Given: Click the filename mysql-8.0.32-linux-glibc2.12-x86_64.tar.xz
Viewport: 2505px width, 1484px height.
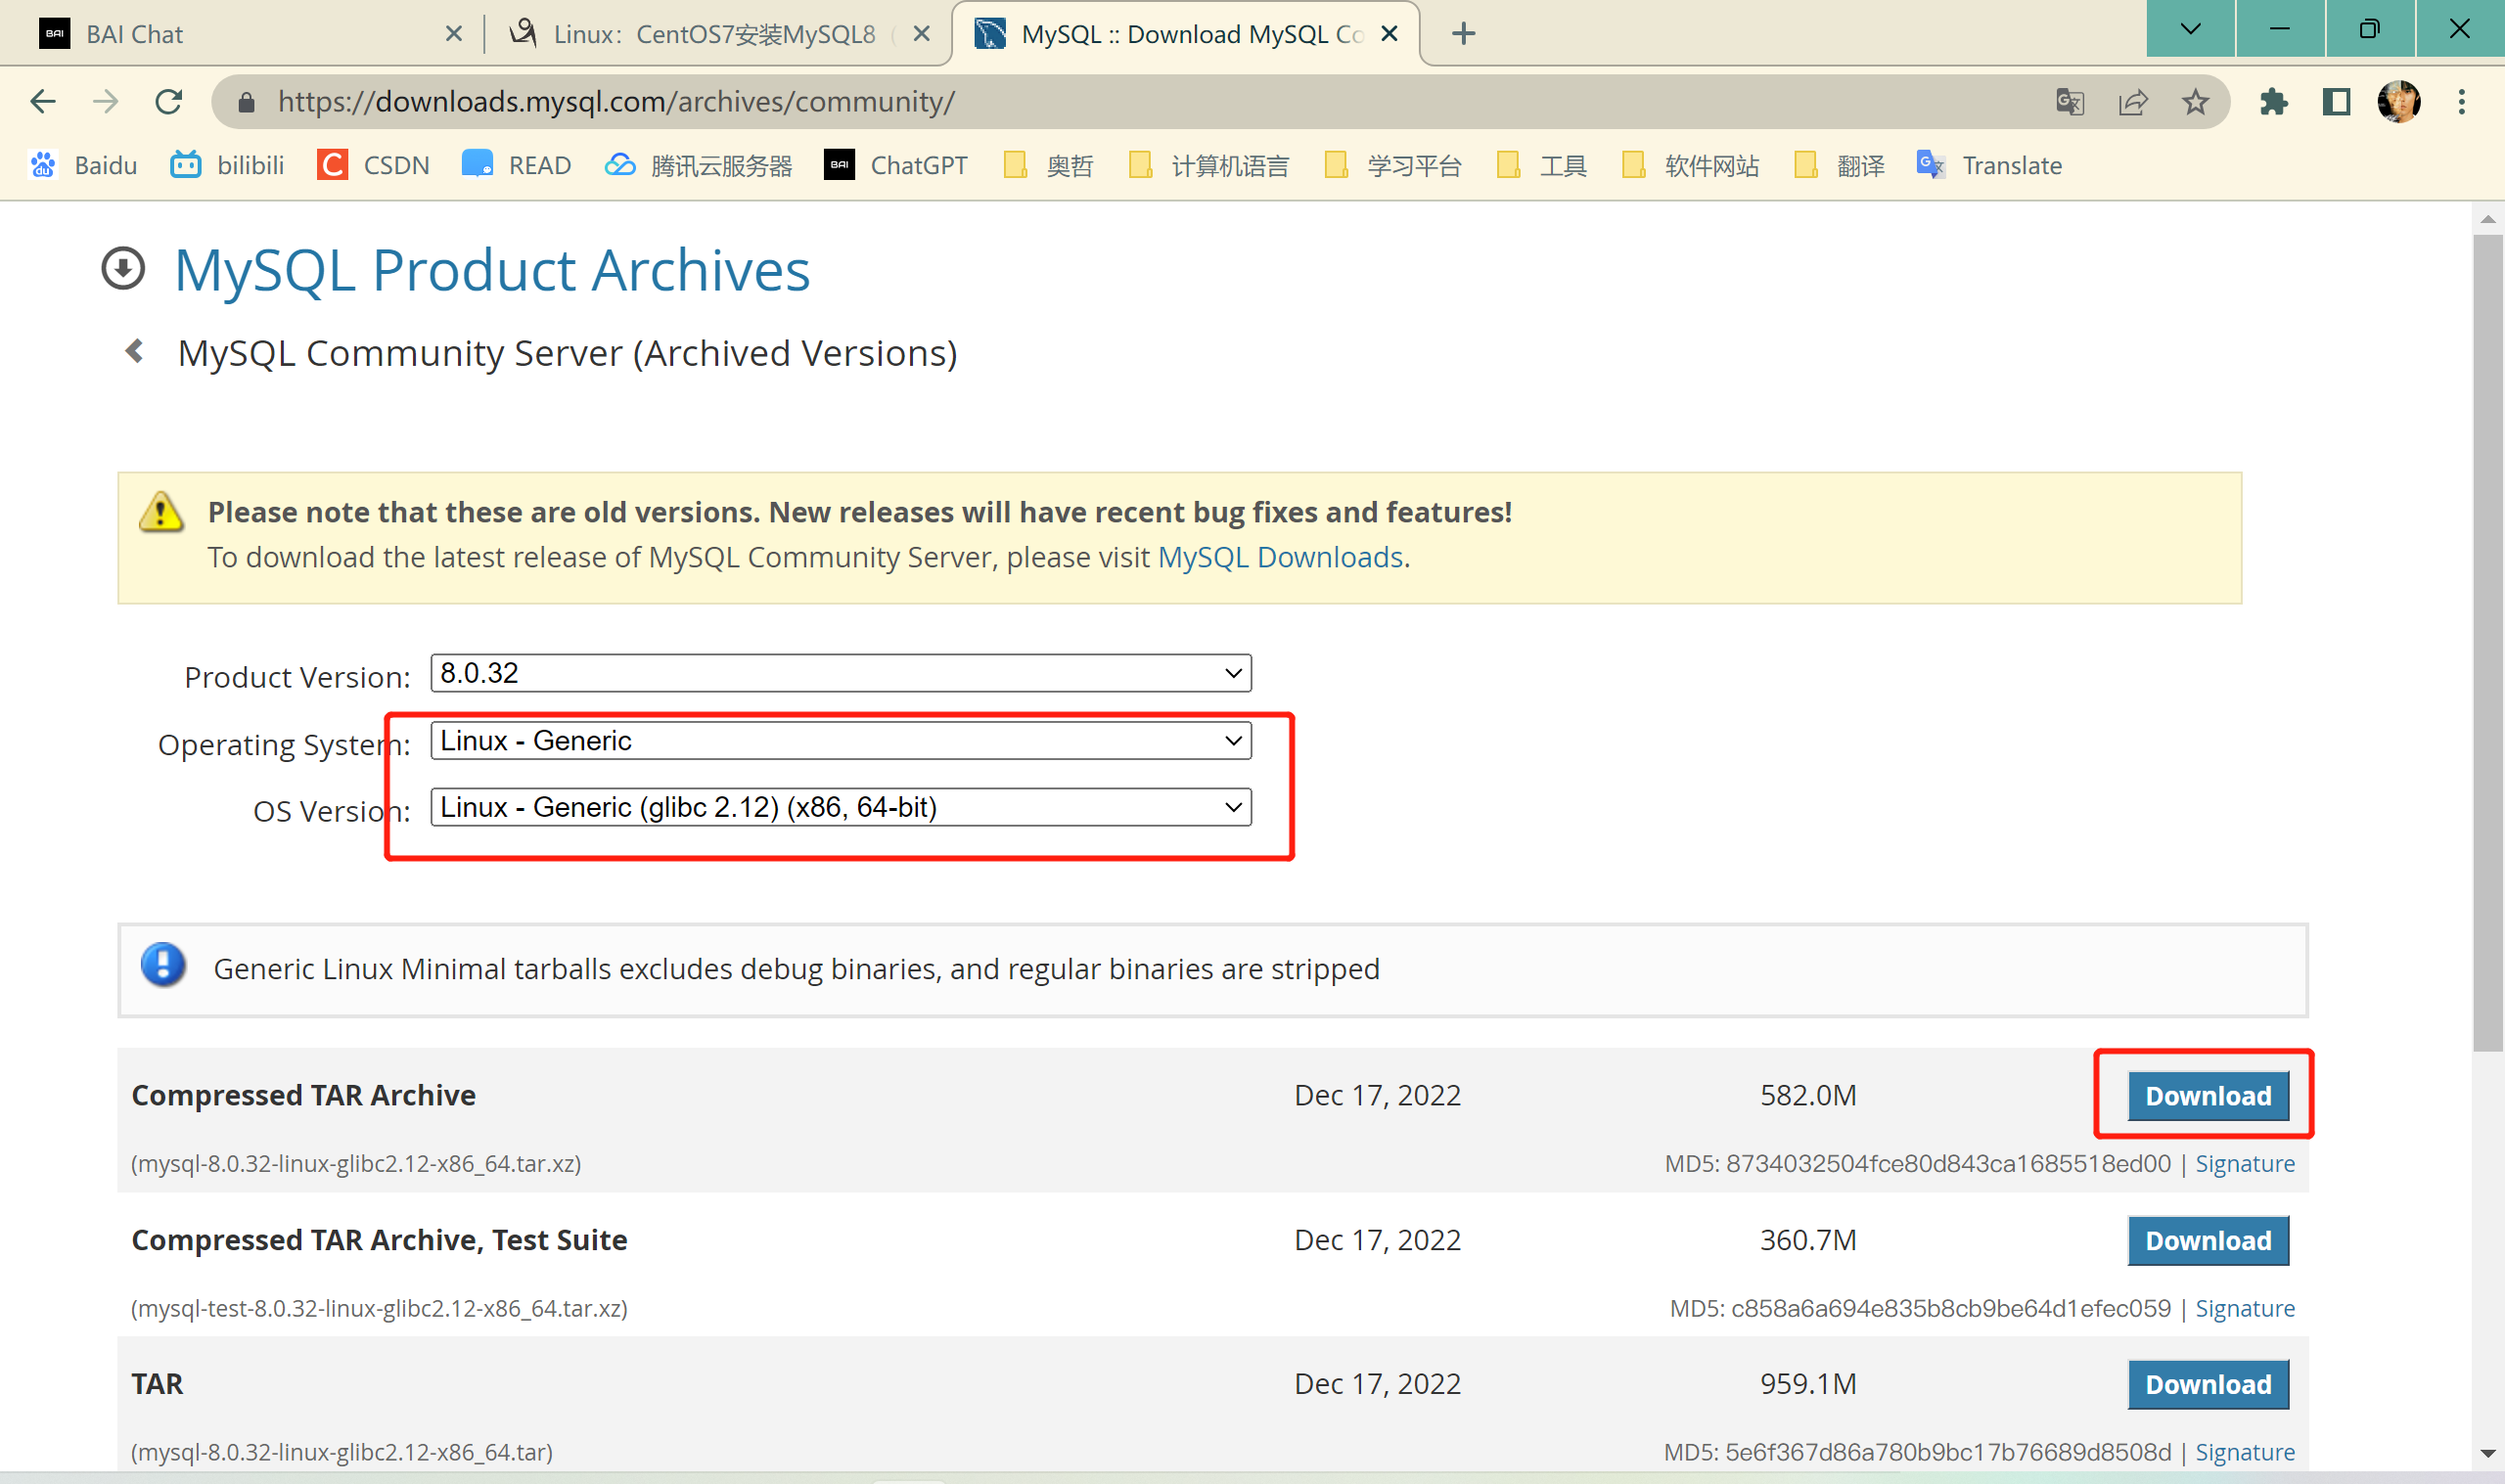Looking at the screenshot, I should click(356, 1163).
